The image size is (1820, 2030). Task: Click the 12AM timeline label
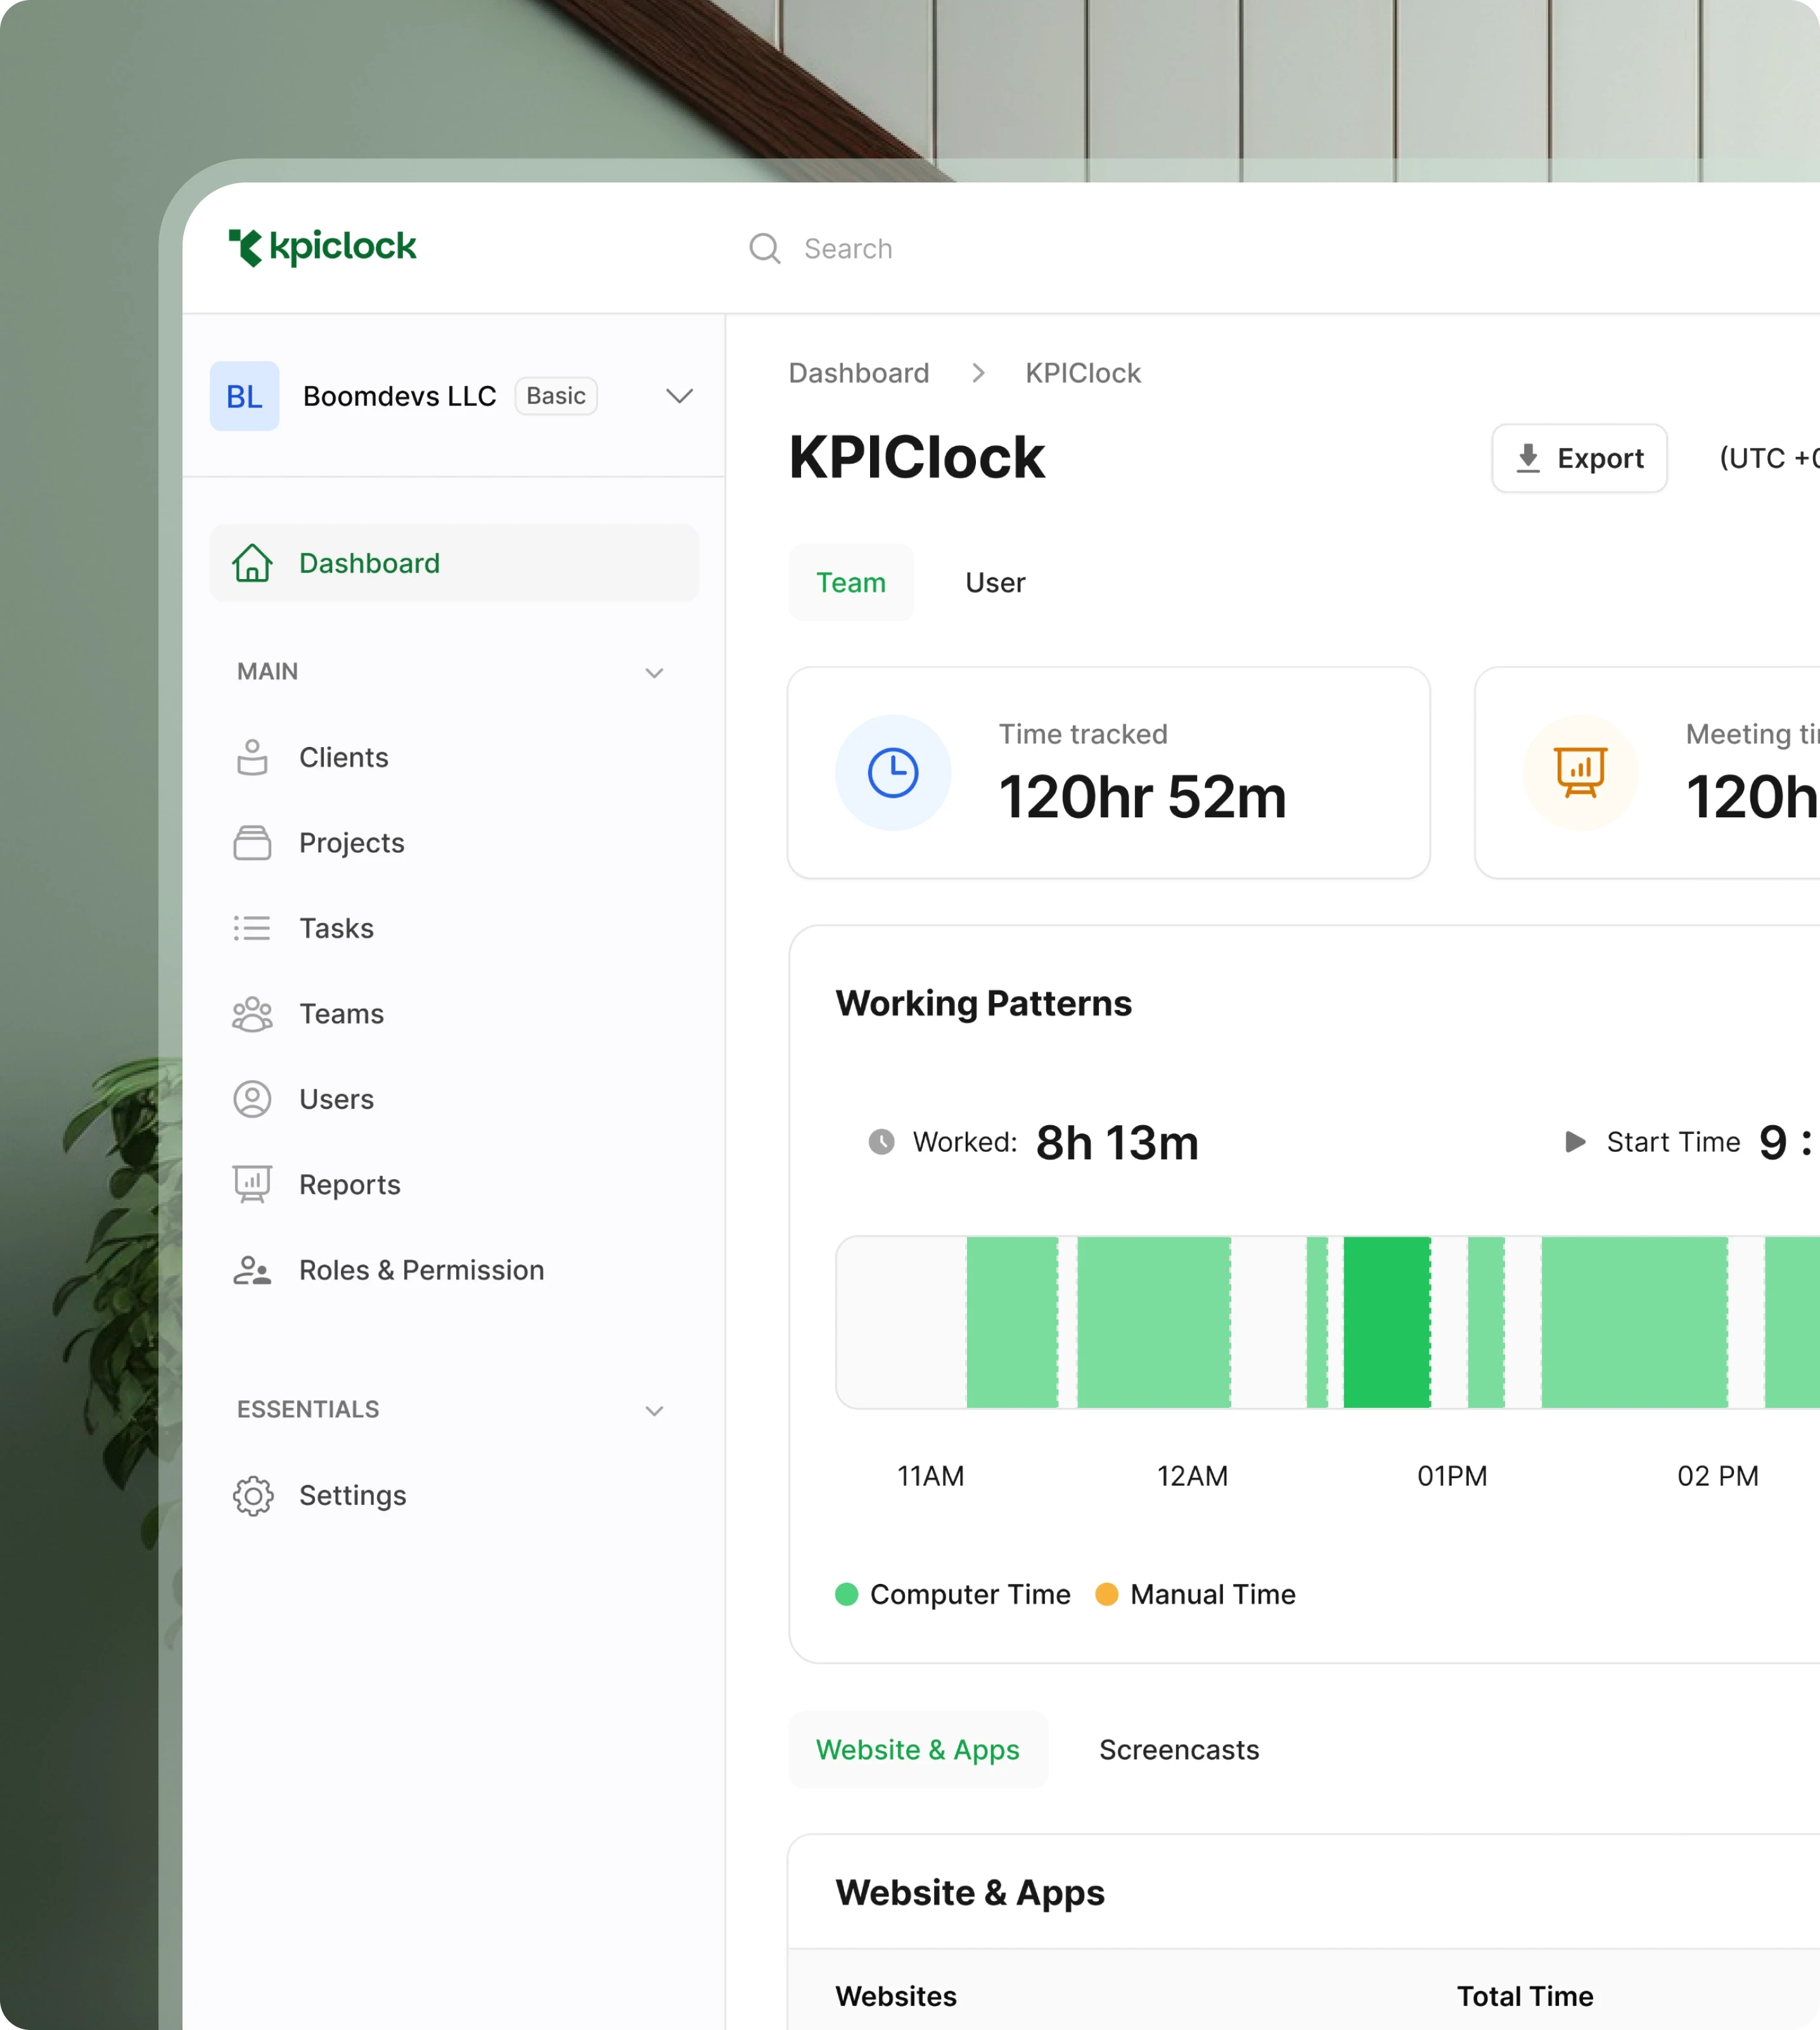tap(1192, 1477)
